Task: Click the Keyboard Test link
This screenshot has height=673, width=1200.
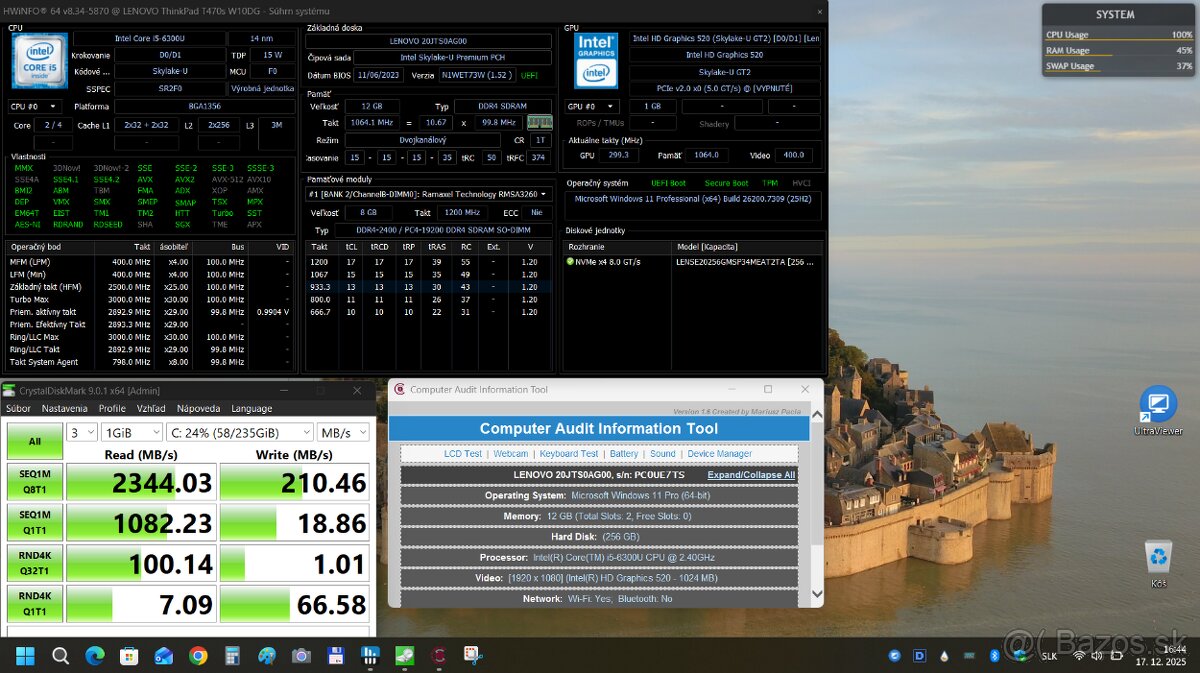Action: pyautogui.click(x=569, y=454)
